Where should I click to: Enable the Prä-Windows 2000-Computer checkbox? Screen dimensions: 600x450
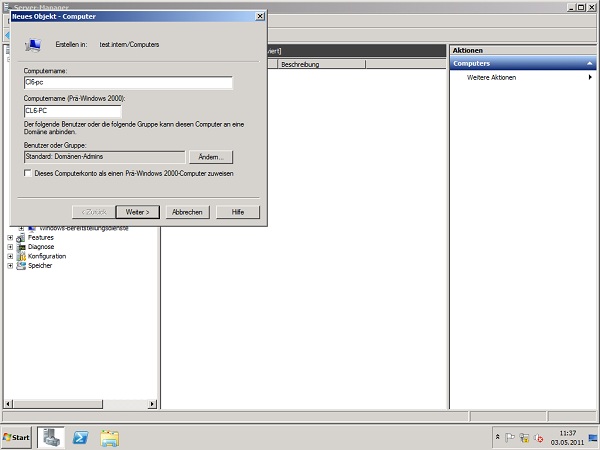[28, 173]
